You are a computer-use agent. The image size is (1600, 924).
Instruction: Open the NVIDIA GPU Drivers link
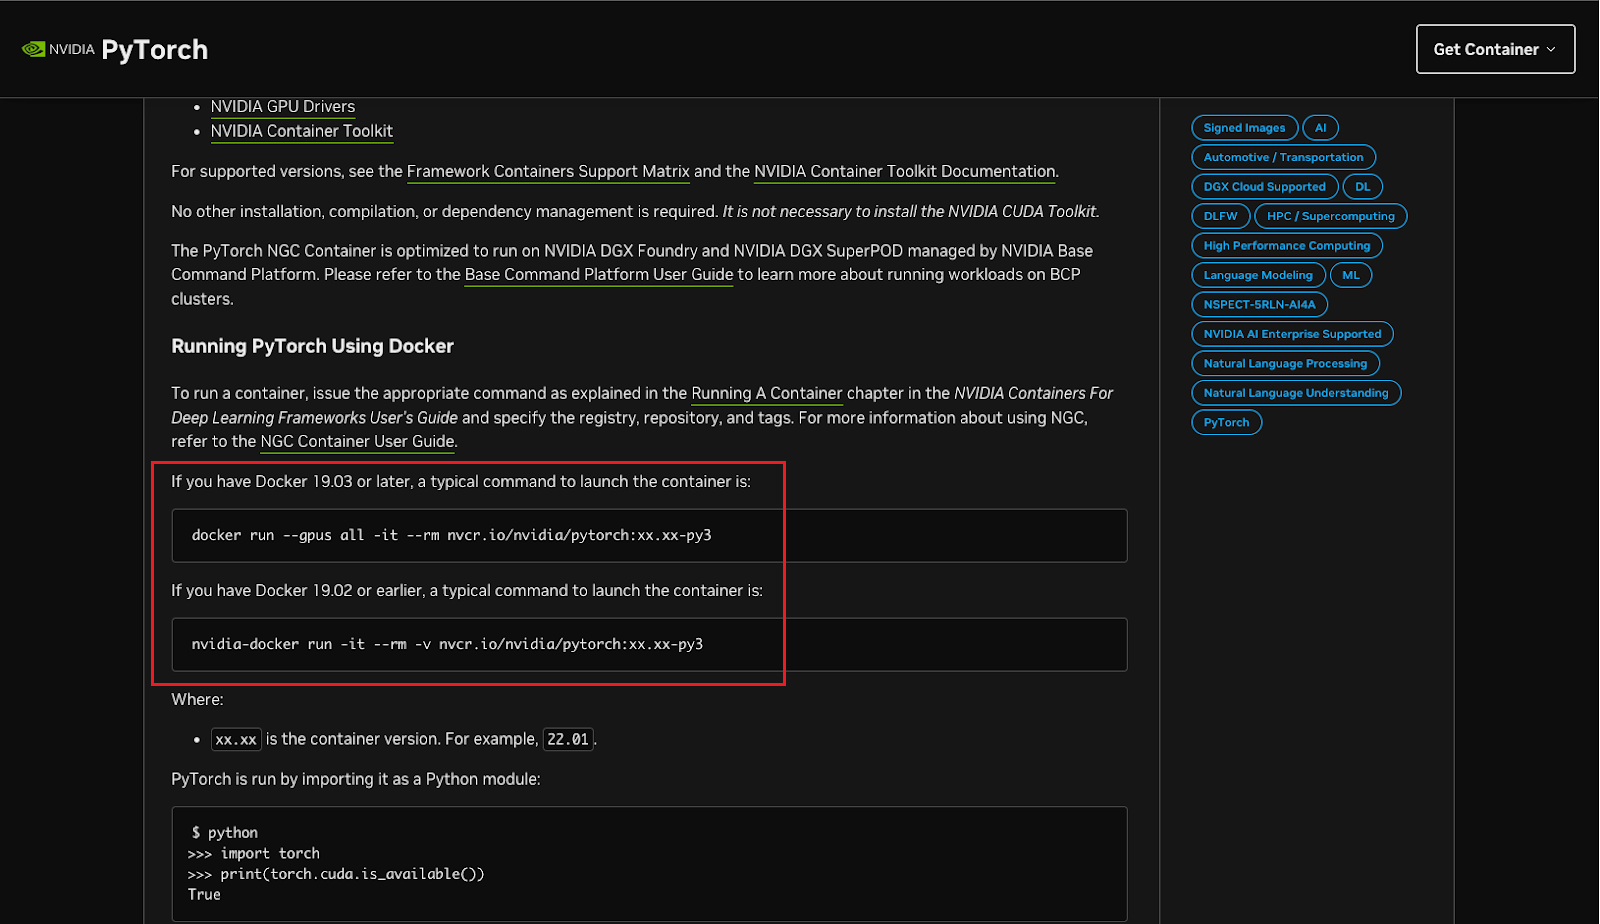pos(283,106)
